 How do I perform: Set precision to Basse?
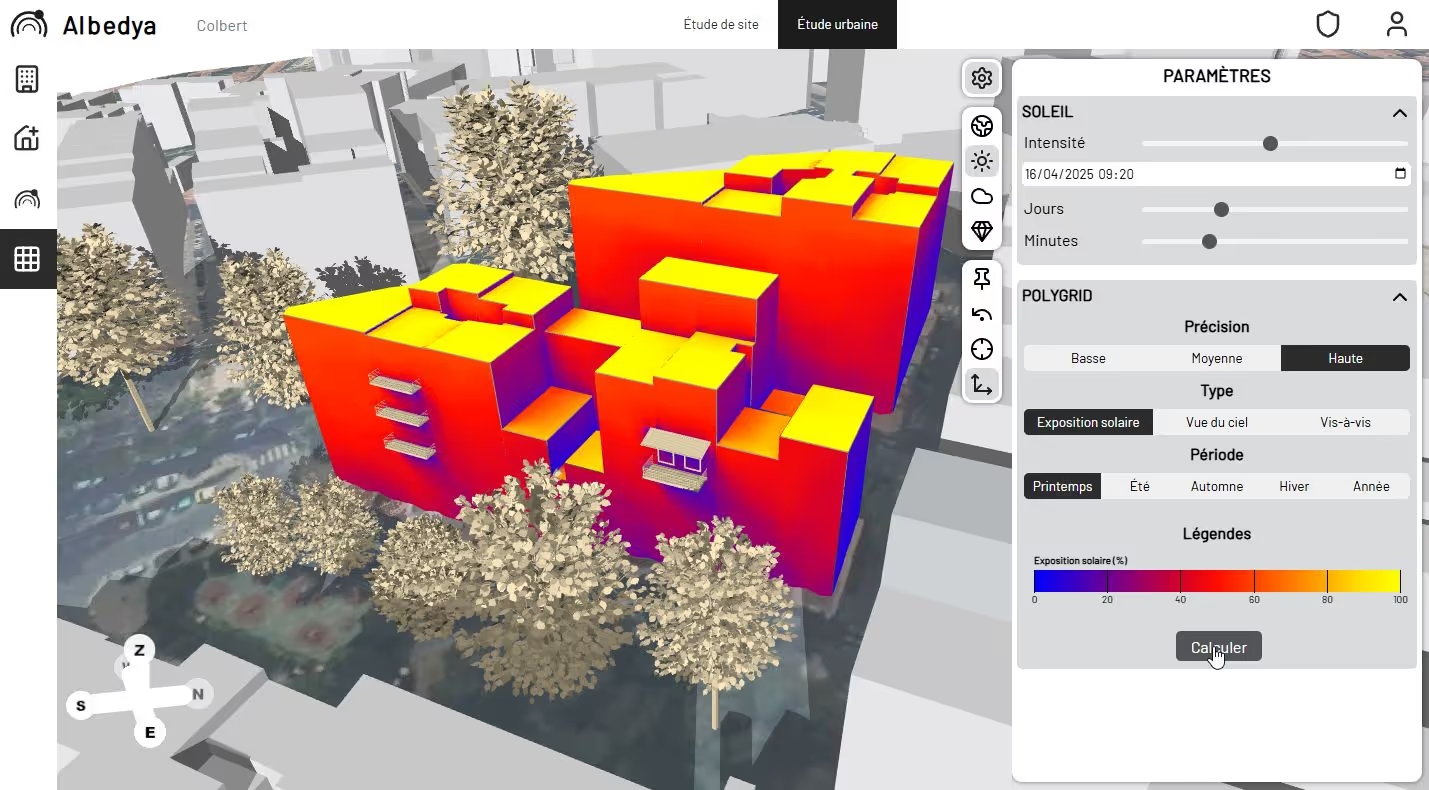[x=1088, y=358]
